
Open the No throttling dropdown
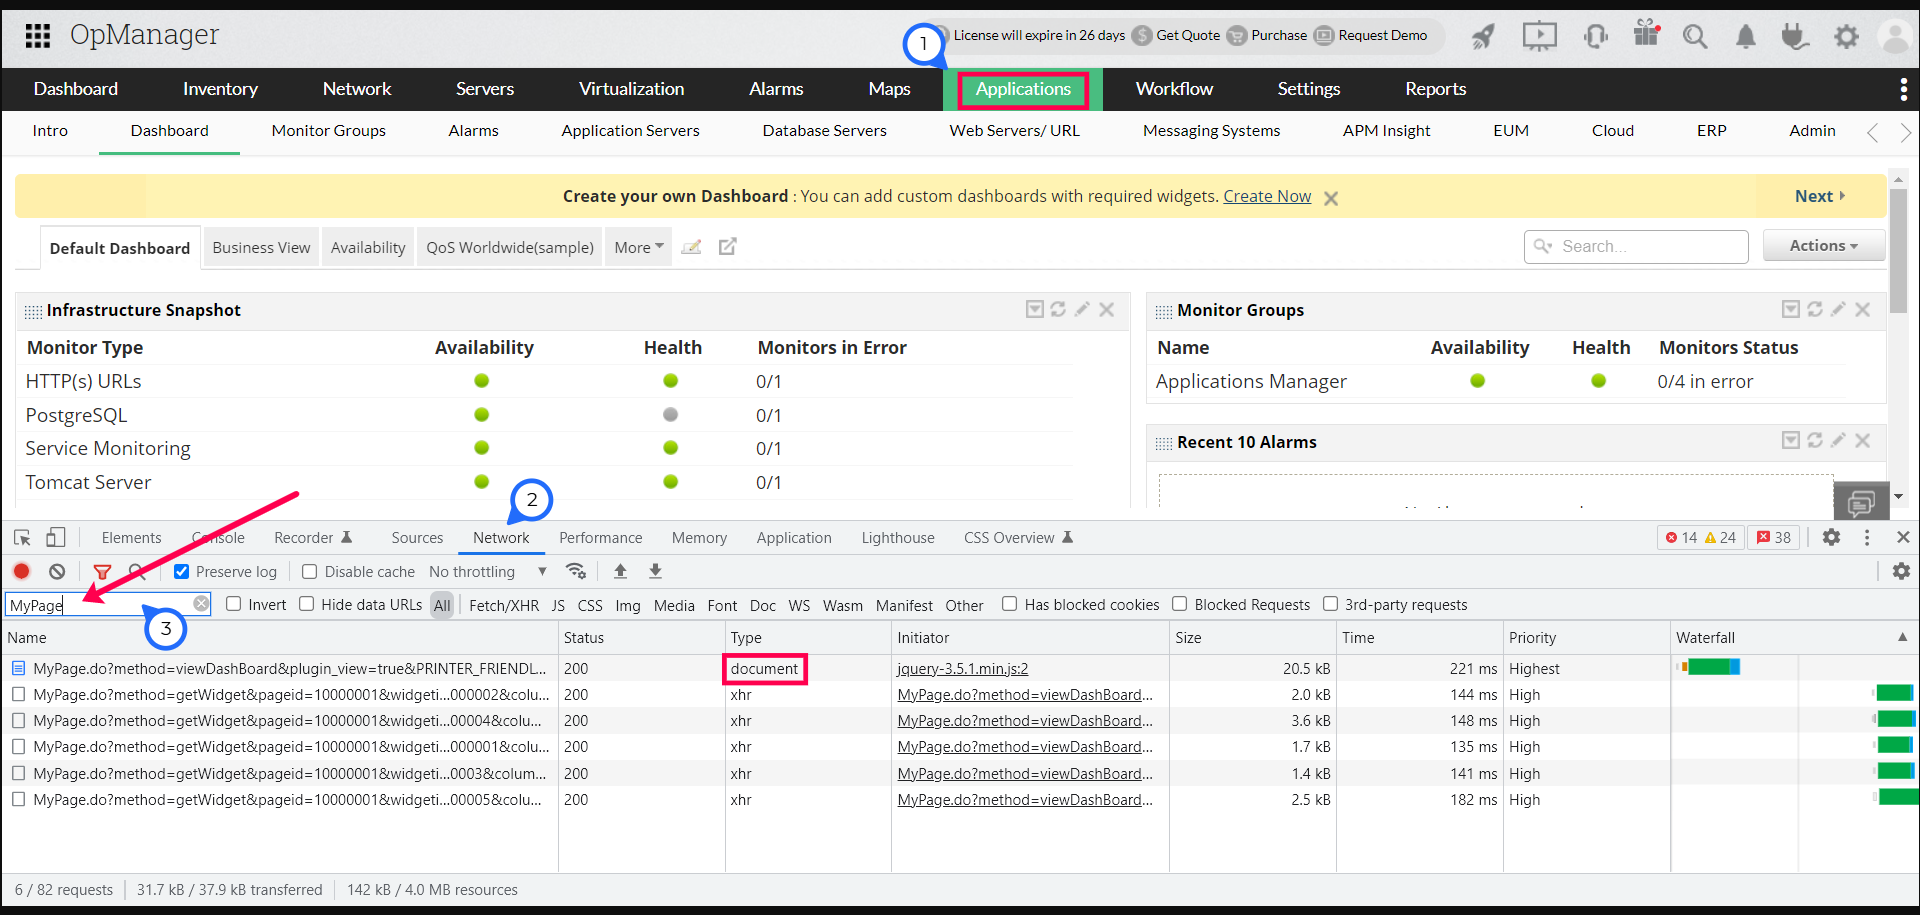pos(487,572)
